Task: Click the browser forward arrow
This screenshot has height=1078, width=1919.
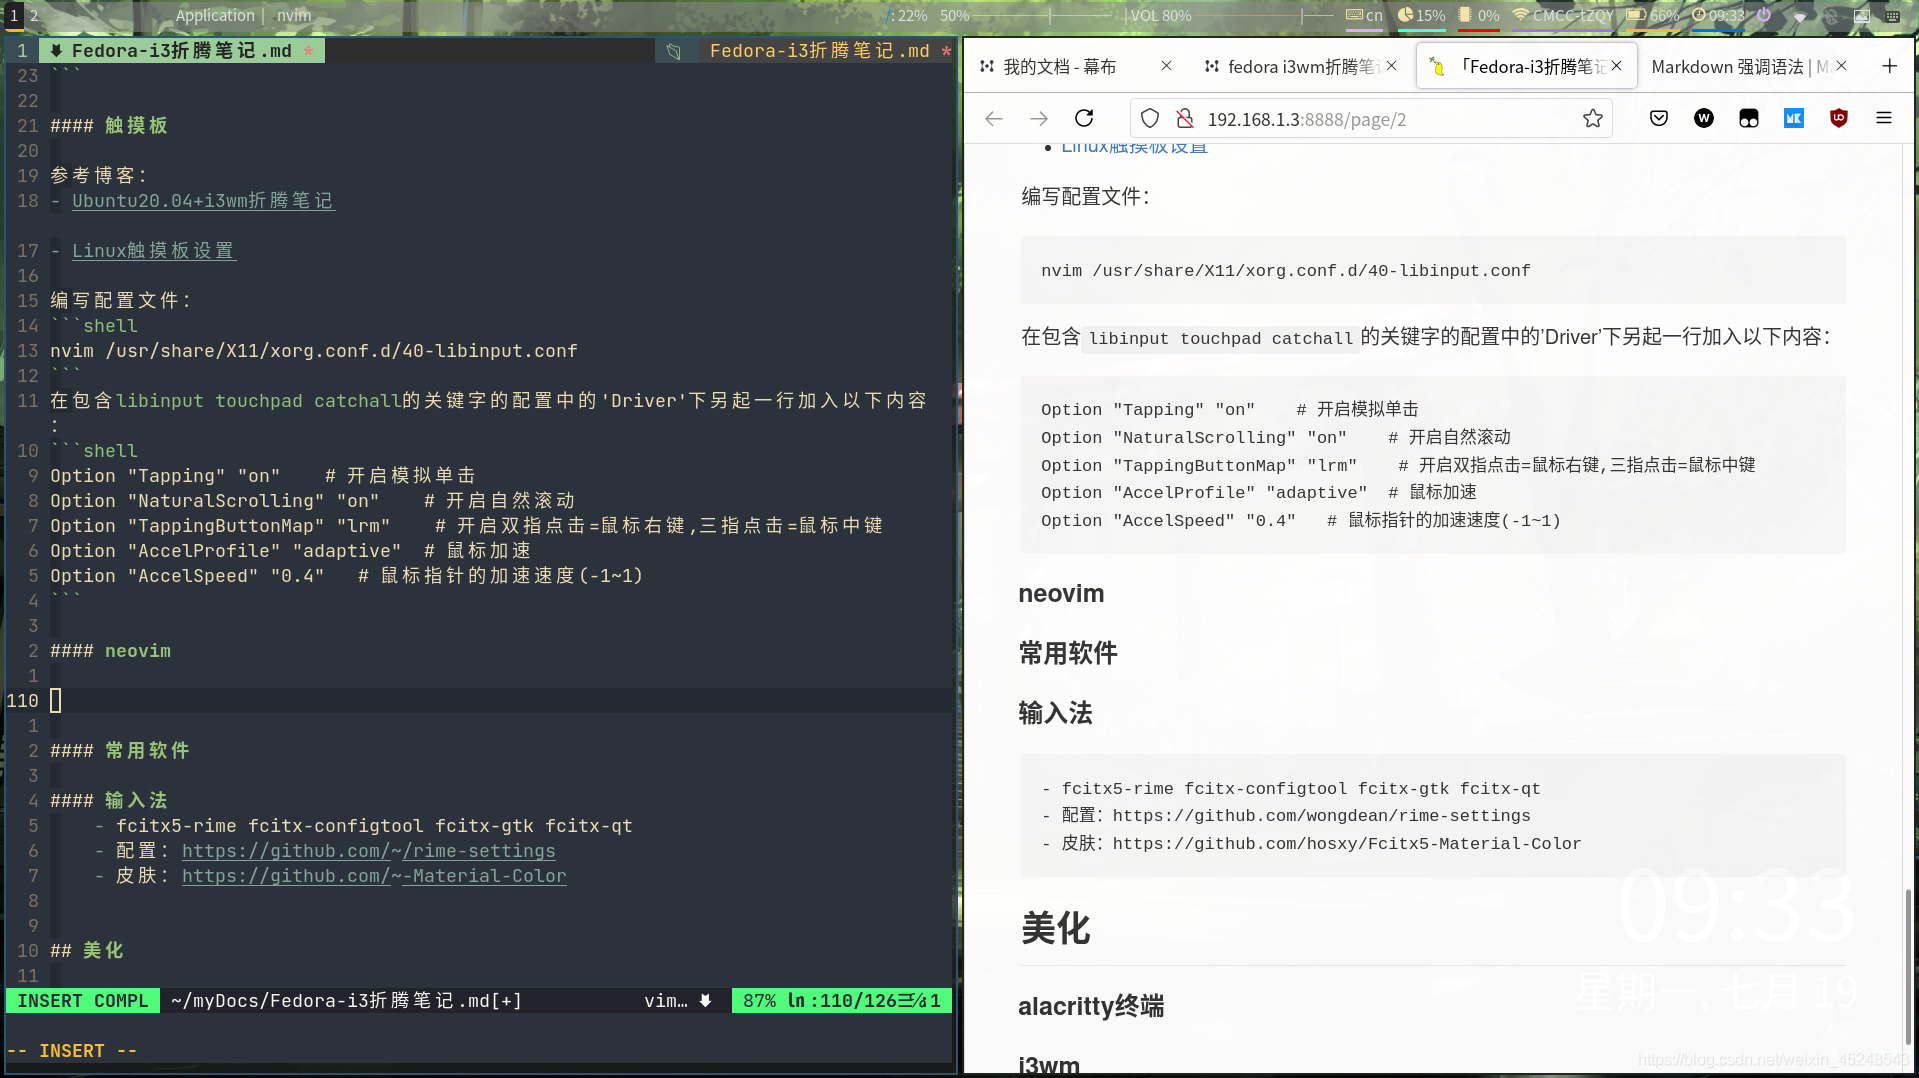Action: (x=1039, y=119)
